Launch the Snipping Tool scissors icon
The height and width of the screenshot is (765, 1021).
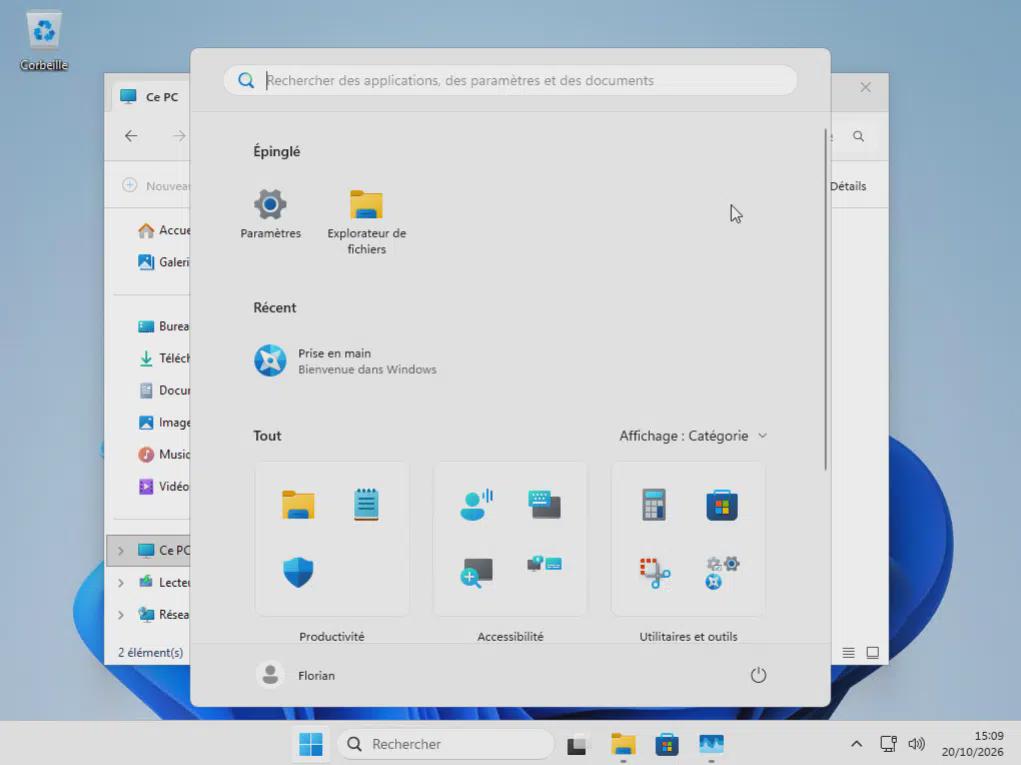pos(654,573)
